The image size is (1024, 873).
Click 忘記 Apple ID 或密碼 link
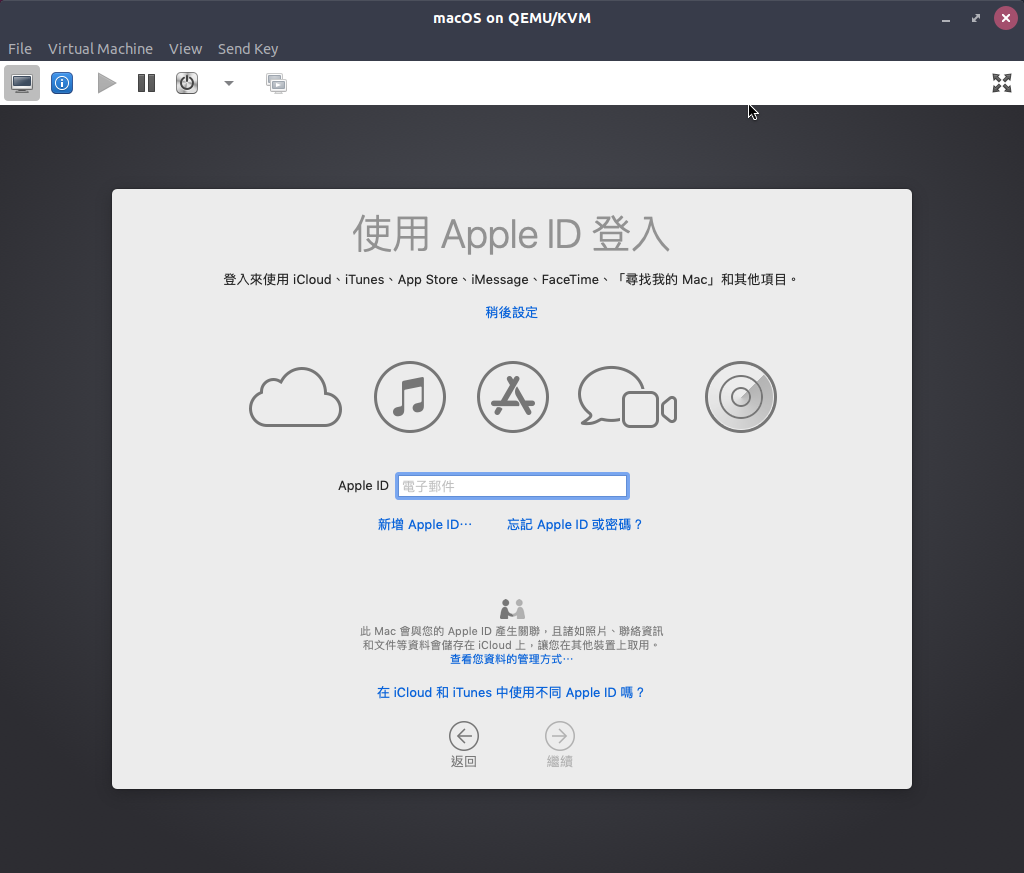tap(575, 524)
